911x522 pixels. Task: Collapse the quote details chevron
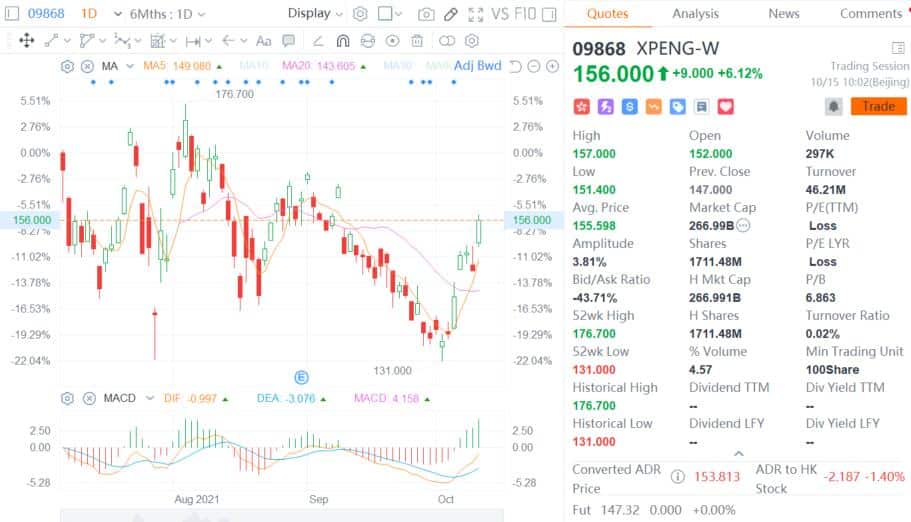pyautogui.click(x=738, y=453)
